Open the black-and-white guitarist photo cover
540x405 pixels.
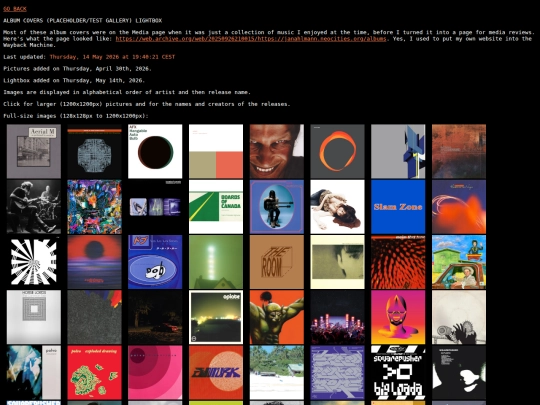pyautogui.click(x=34, y=207)
